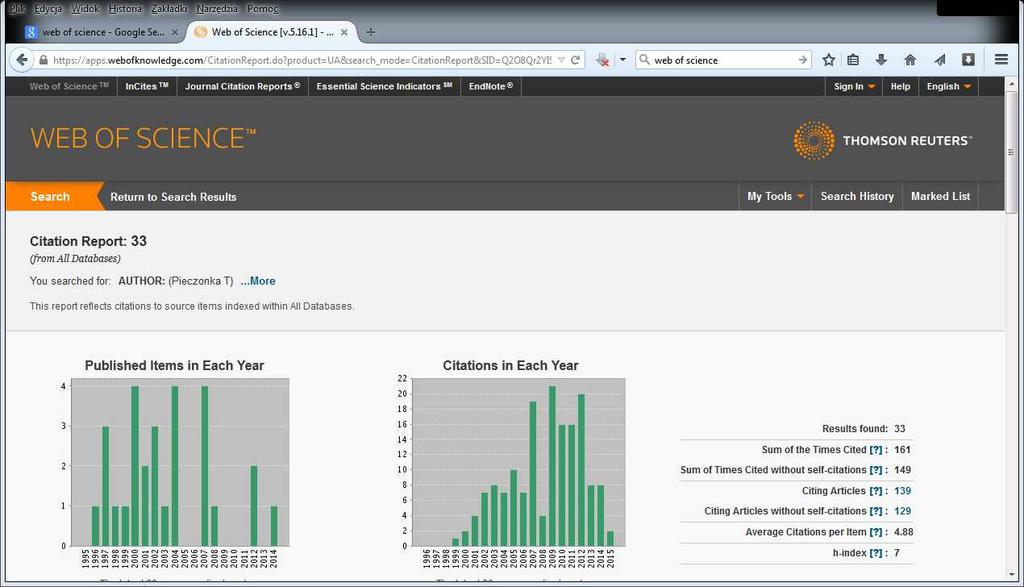This screenshot has width=1024, height=587.
Task: Open help icon next to h-index
Action: [x=876, y=553]
